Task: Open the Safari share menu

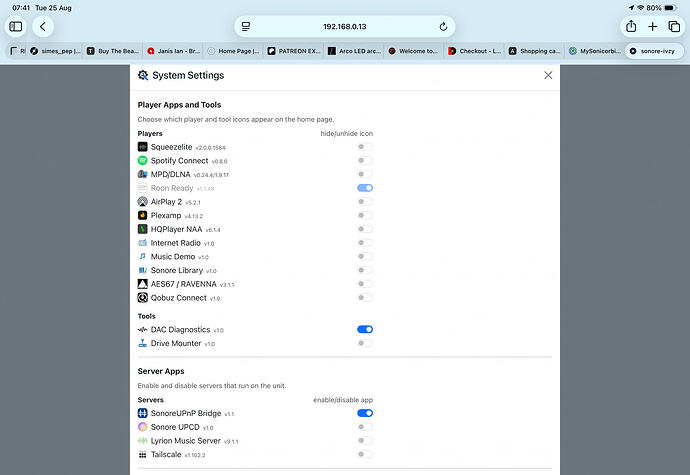Action: (631, 26)
